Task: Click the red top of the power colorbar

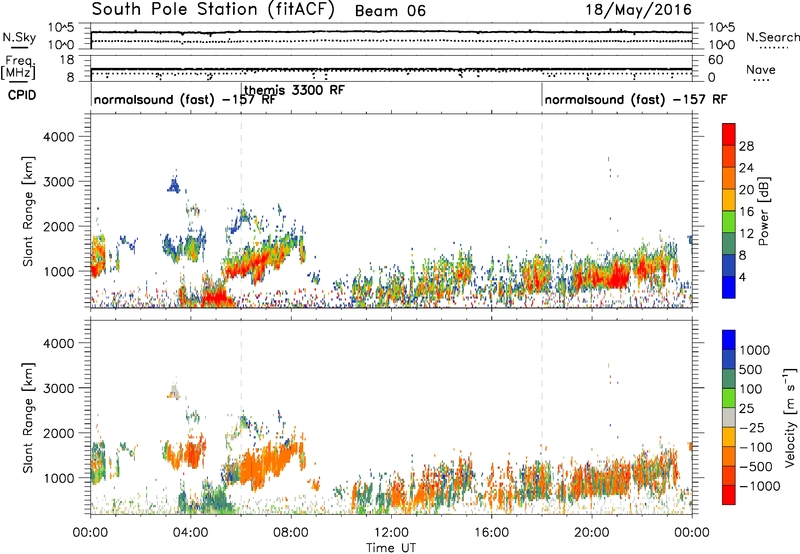Action: 729,134
